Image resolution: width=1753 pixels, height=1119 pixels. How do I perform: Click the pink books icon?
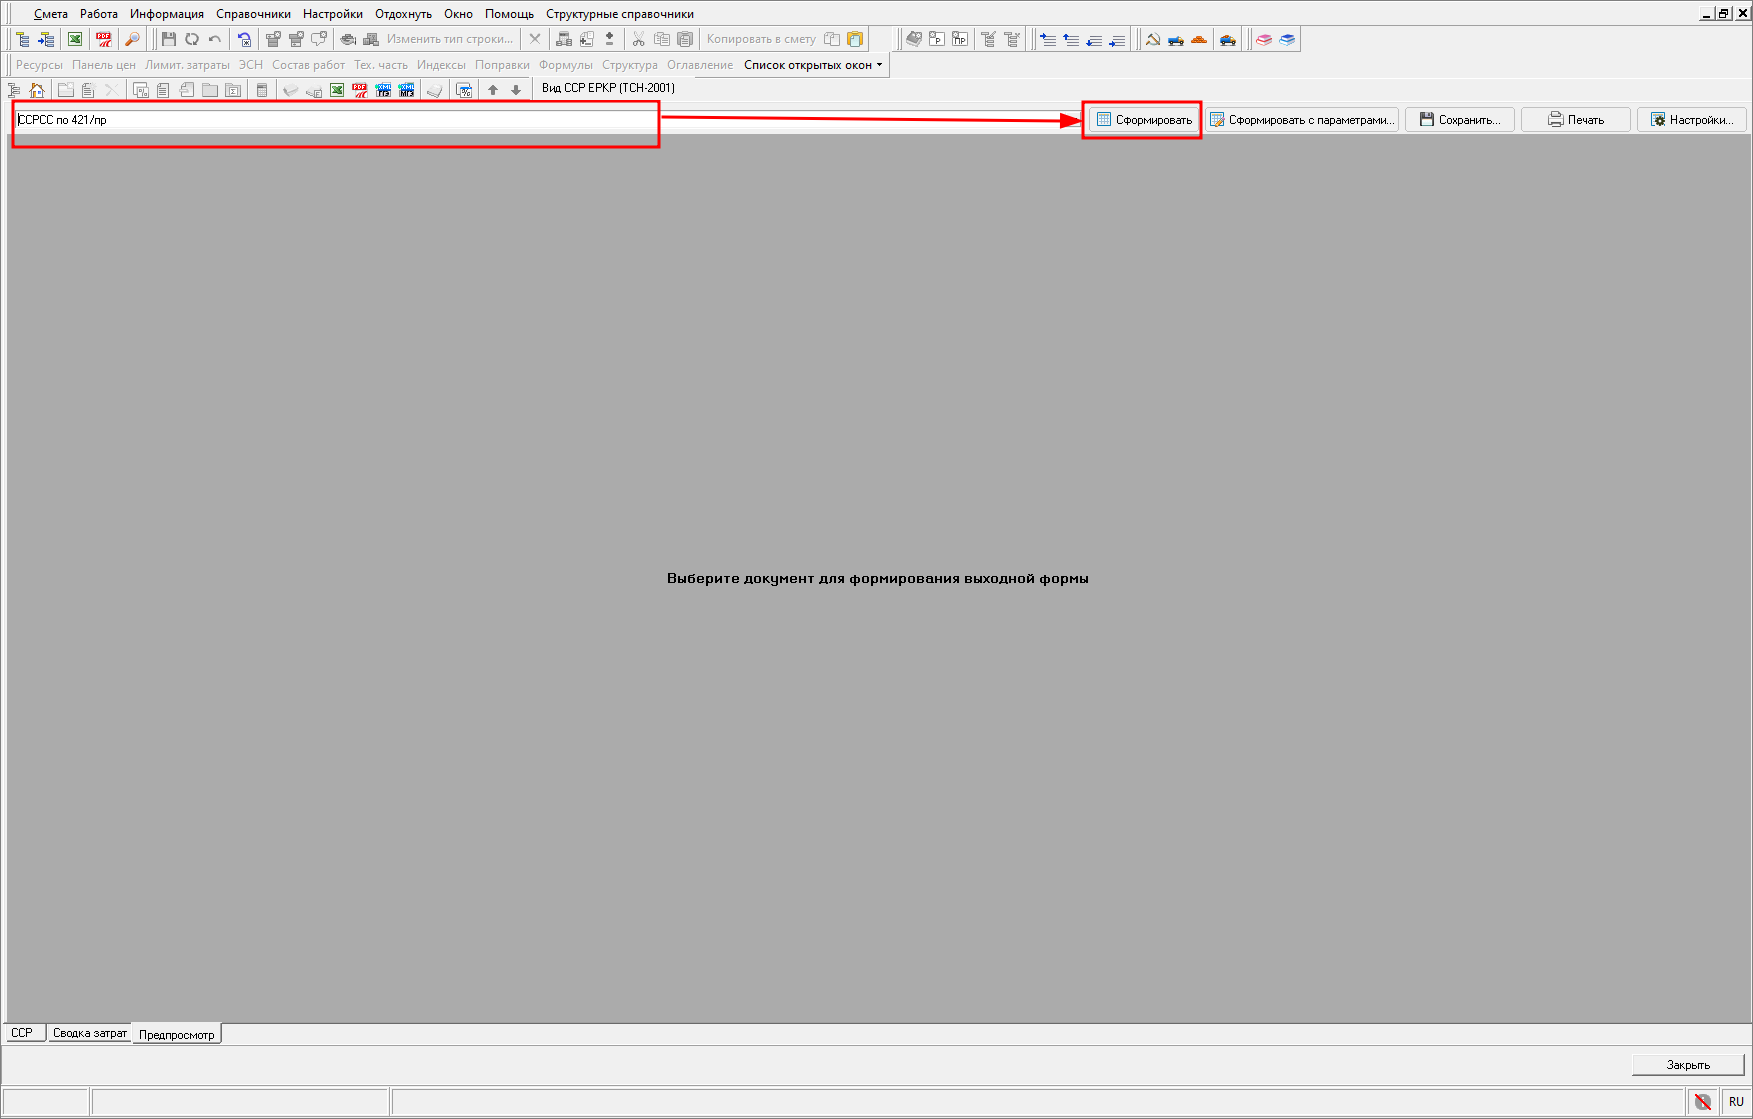click(1264, 39)
